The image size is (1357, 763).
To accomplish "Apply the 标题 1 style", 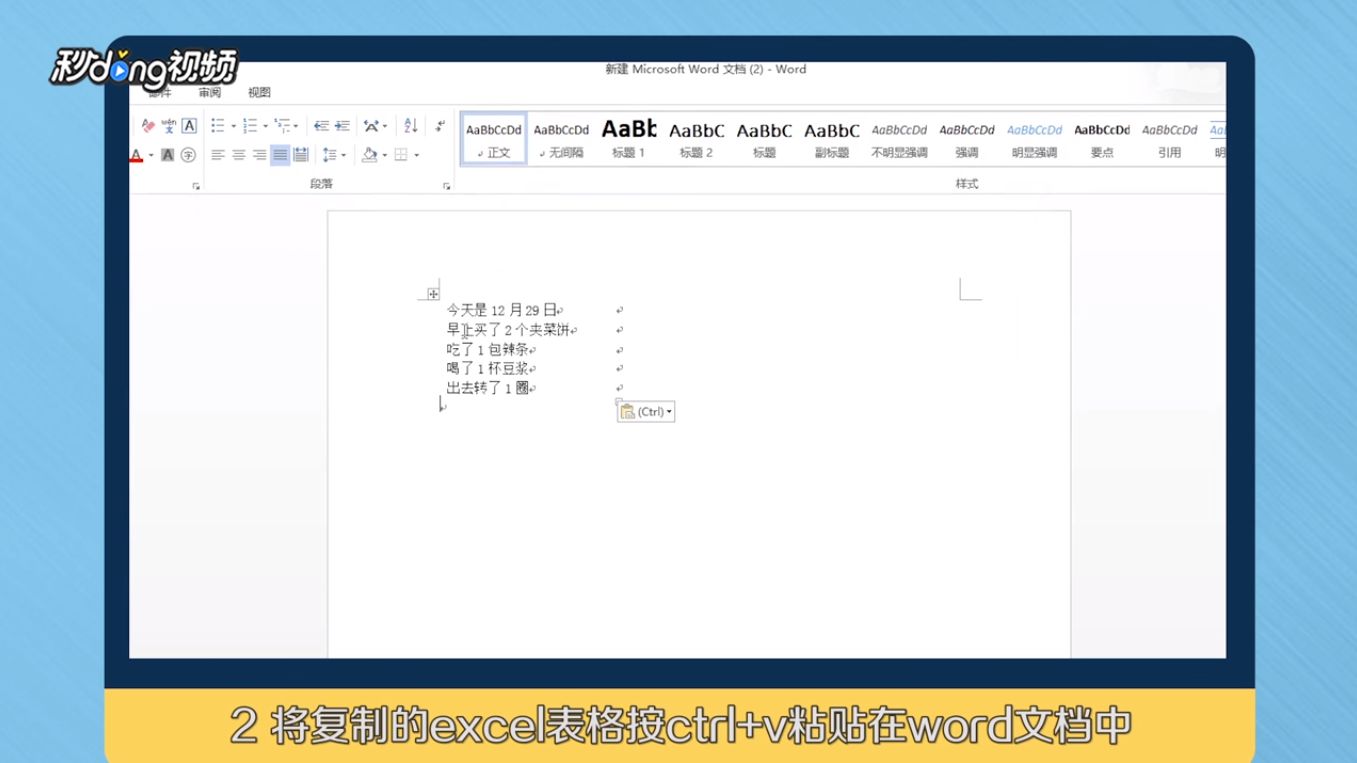I will point(629,139).
